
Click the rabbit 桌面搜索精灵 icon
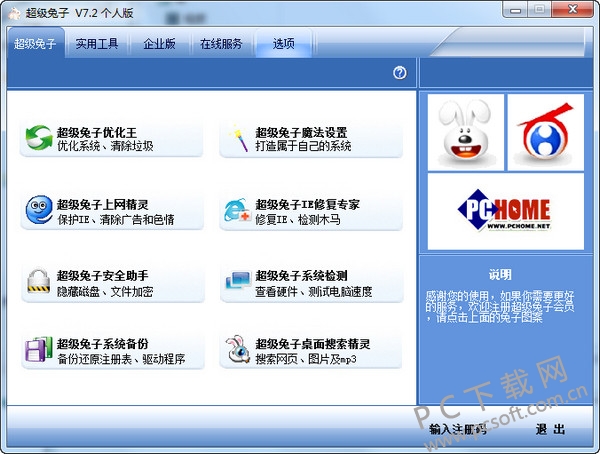coord(237,349)
